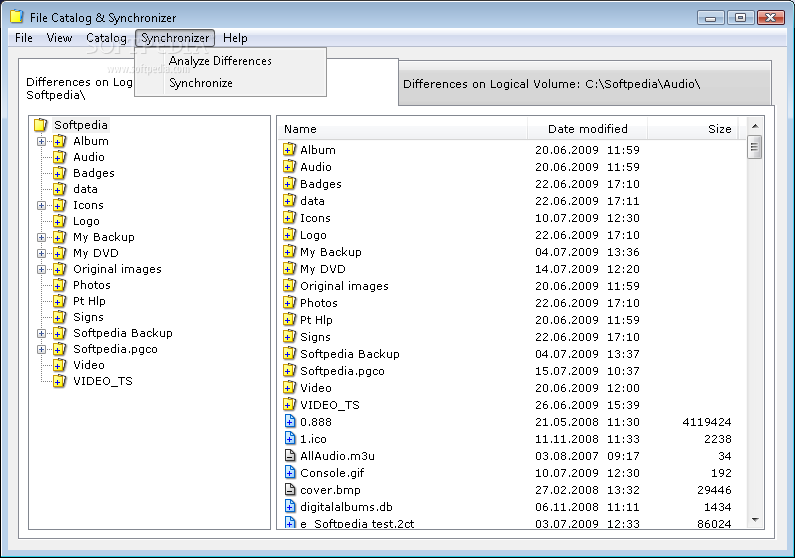The image size is (795, 558).
Task: Click Original images folder icon in file list
Action: pyautogui.click(x=289, y=286)
